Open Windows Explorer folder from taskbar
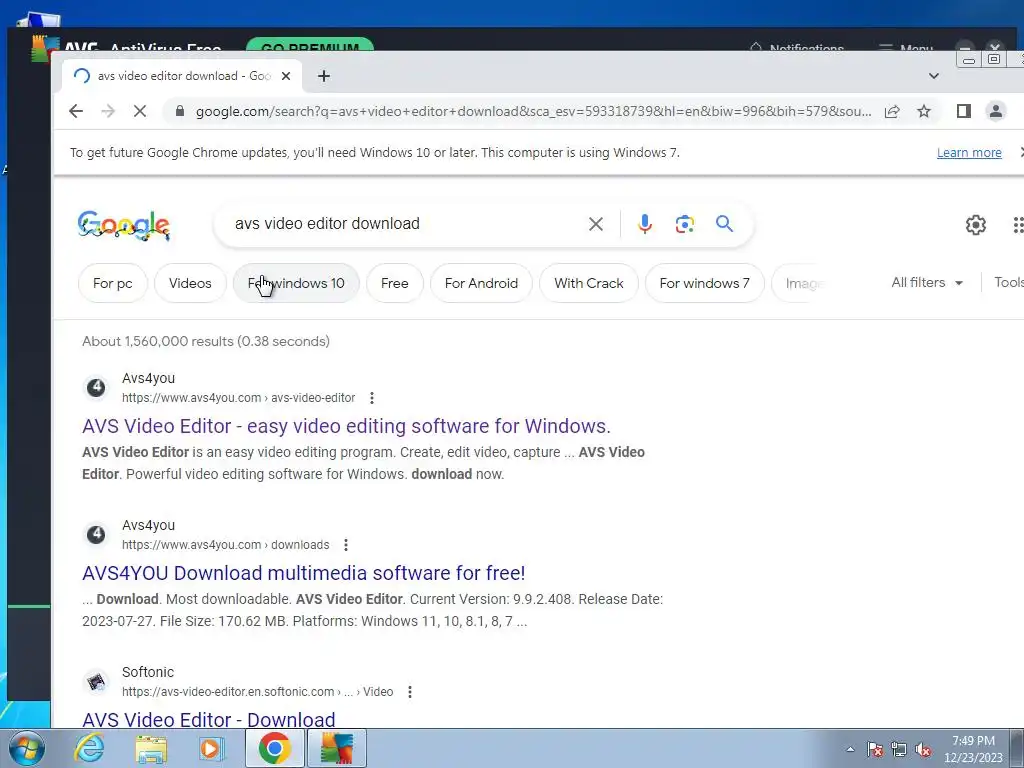This screenshot has width=1024, height=768. pyautogui.click(x=151, y=748)
